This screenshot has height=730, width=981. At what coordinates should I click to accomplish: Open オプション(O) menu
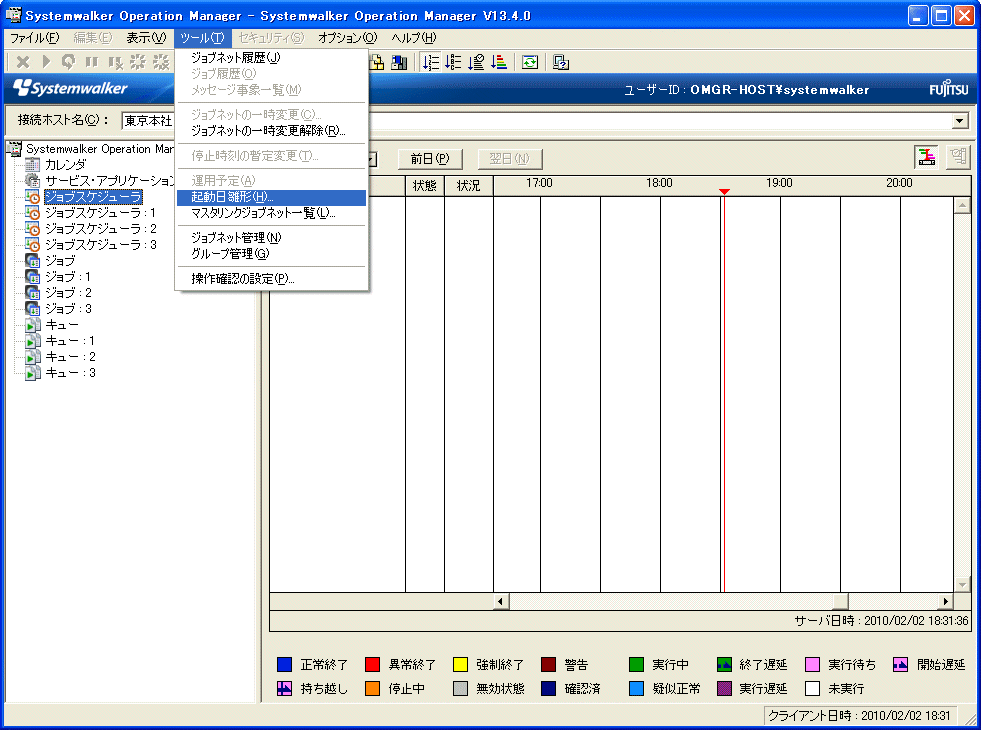(x=348, y=38)
